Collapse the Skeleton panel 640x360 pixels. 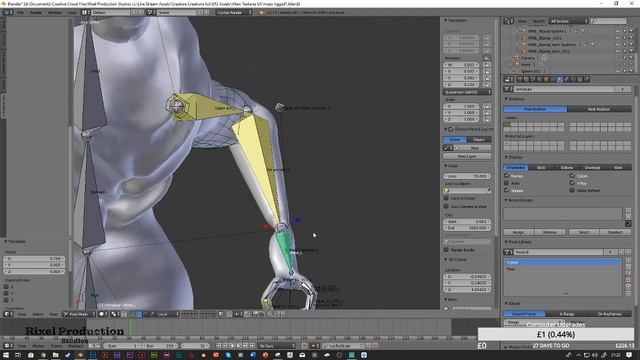pyautogui.click(x=516, y=99)
